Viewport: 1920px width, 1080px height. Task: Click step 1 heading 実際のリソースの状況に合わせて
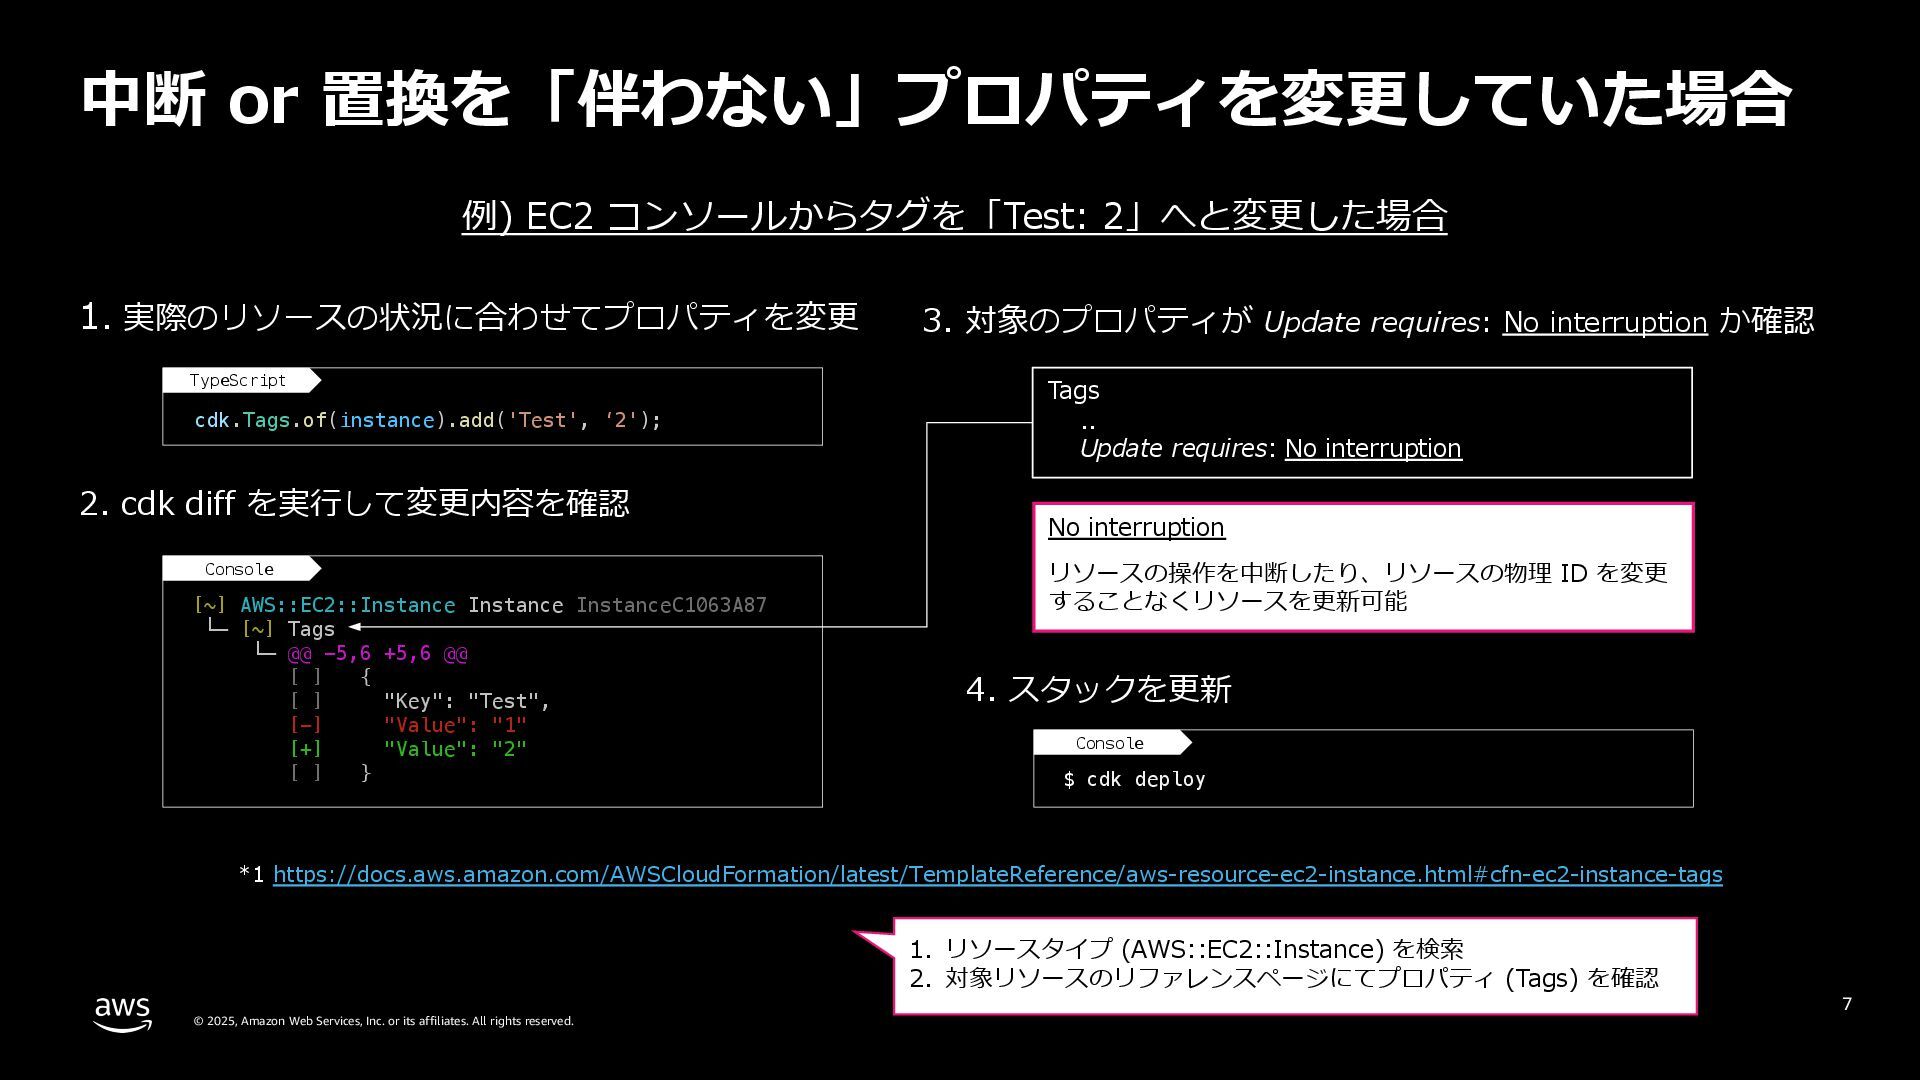pos(469,317)
